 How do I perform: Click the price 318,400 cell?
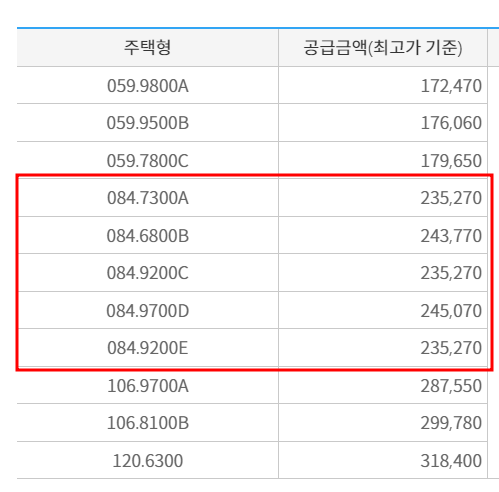click(x=383, y=460)
